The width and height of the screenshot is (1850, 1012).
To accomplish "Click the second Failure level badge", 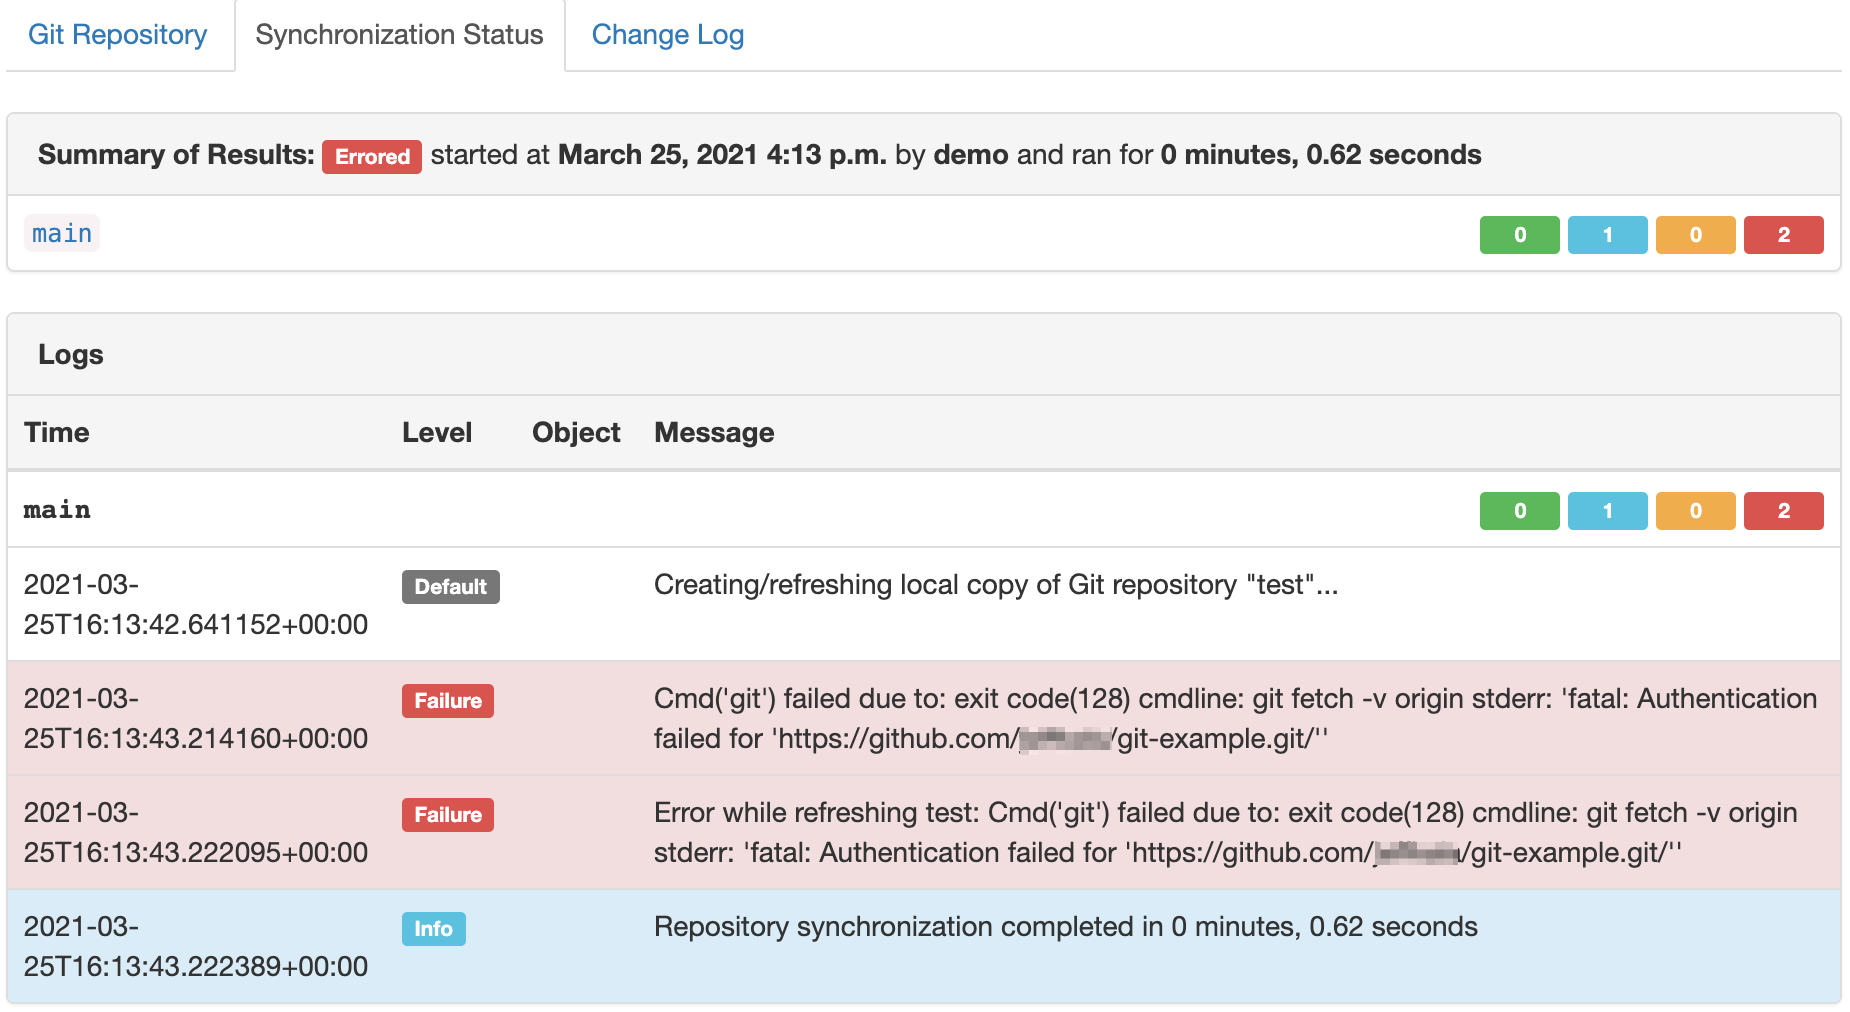I will coord(447,815).
